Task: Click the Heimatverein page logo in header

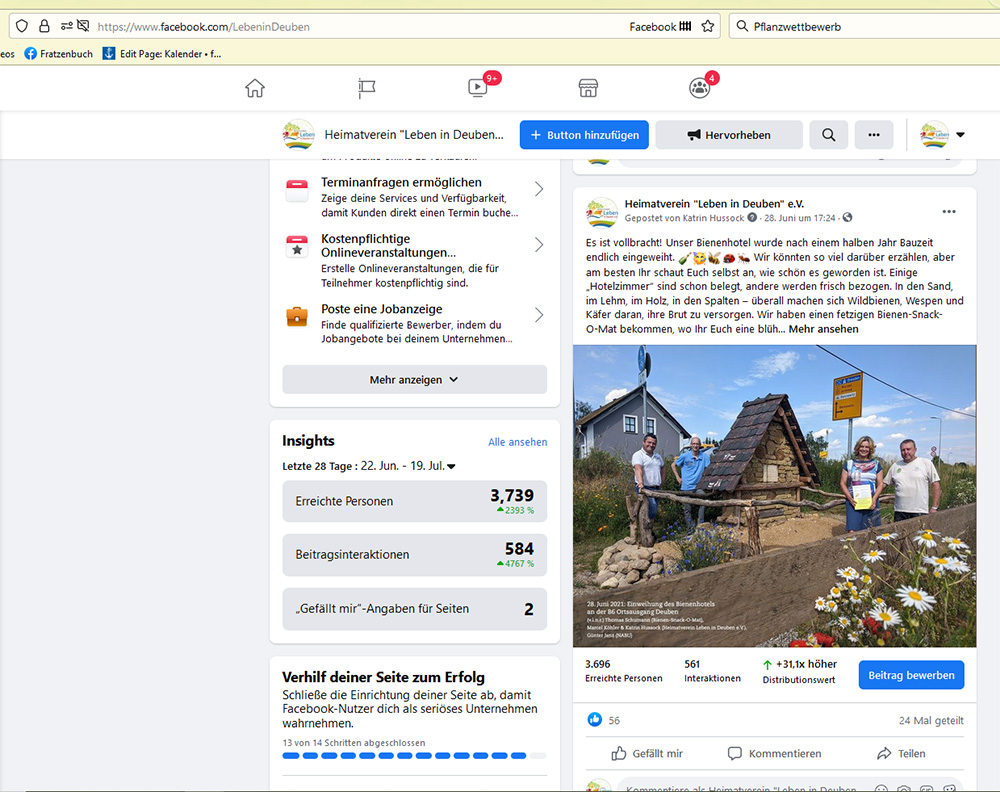Action: [x=298, y=135]
